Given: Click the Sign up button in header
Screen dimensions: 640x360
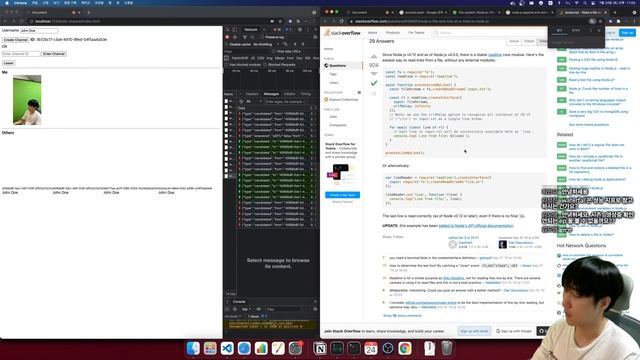Looking at the screenshot, I should pyautogui.click(x=627, y=33).
